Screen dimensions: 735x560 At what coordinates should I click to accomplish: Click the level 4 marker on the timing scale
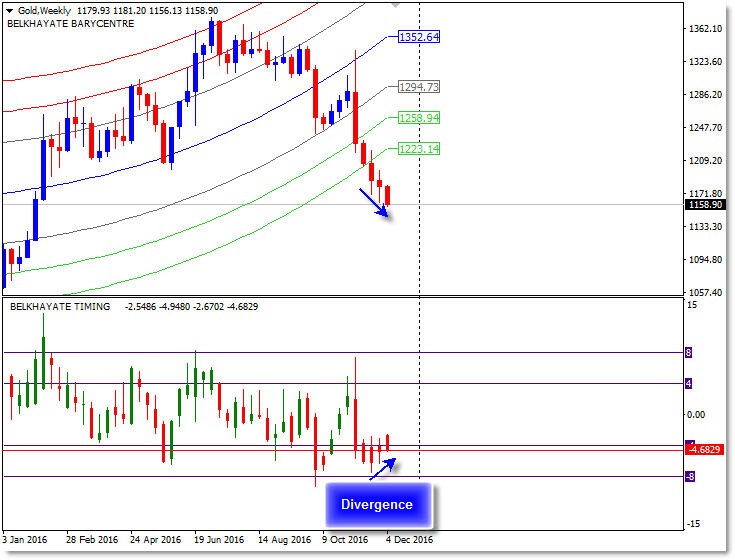tap(689, 383)
